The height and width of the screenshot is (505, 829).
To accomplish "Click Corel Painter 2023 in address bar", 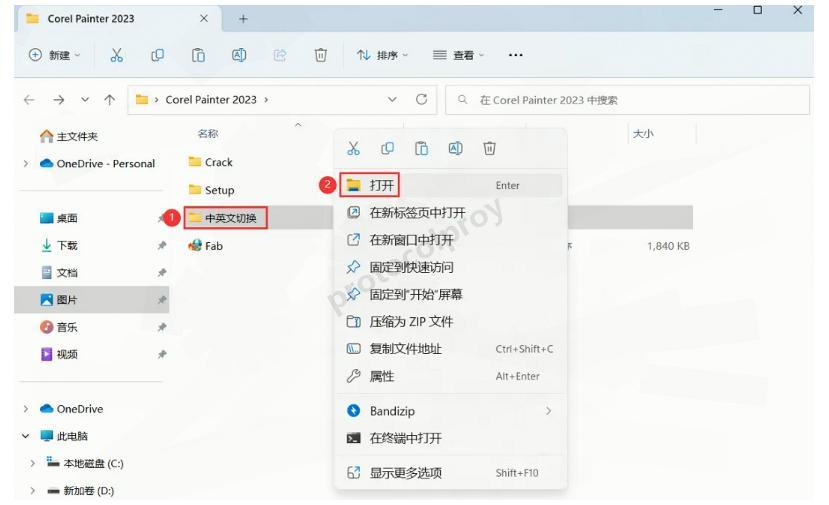I will 211,99.
